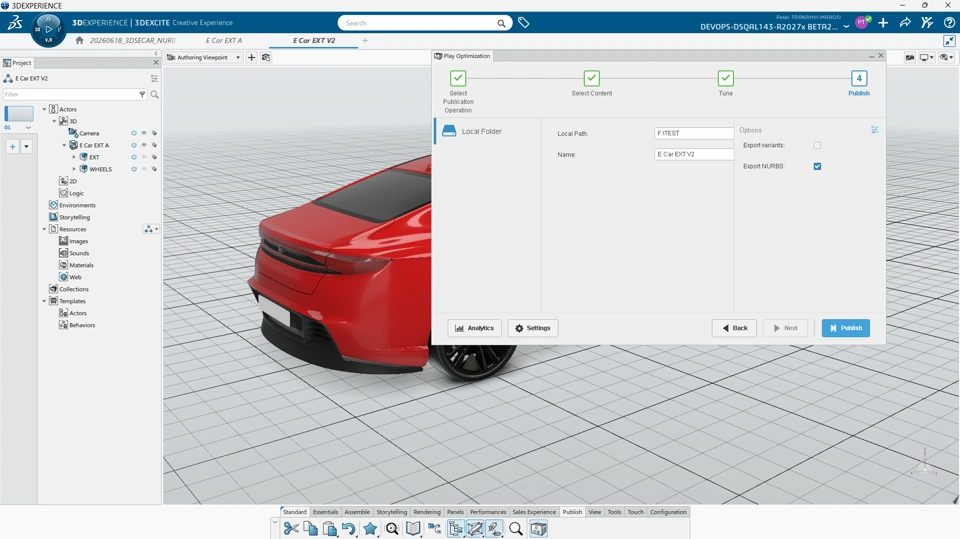This screenshot has width=960, height=539.
Task: Click the tag icon beside search bar
Action: [x=523, y=23]
